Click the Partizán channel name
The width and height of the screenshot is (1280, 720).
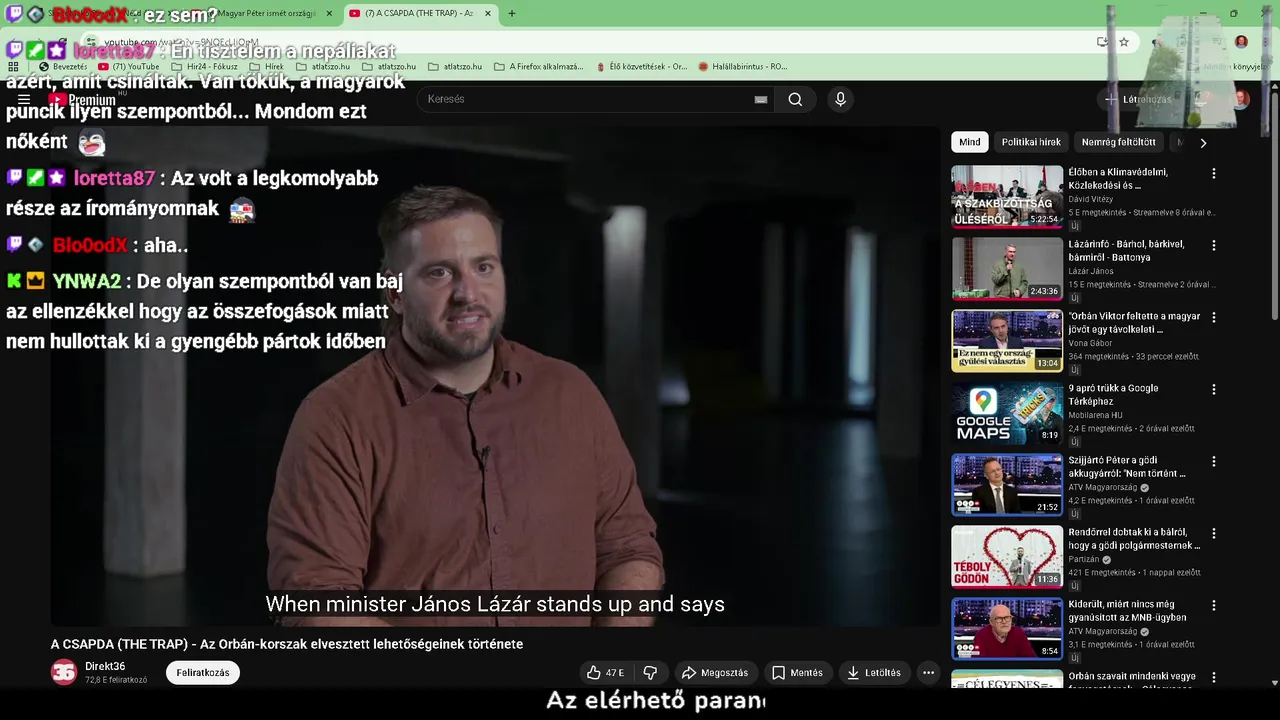point(1084,559)
